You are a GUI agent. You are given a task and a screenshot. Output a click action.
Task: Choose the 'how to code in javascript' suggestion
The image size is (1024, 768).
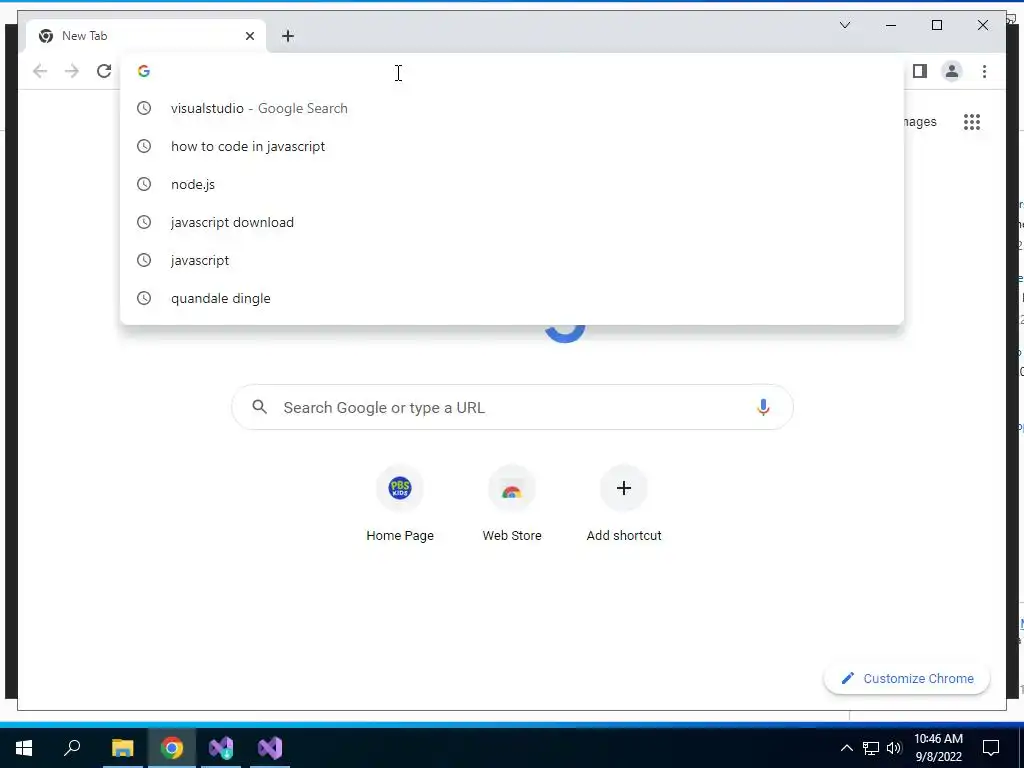(512, 146)
